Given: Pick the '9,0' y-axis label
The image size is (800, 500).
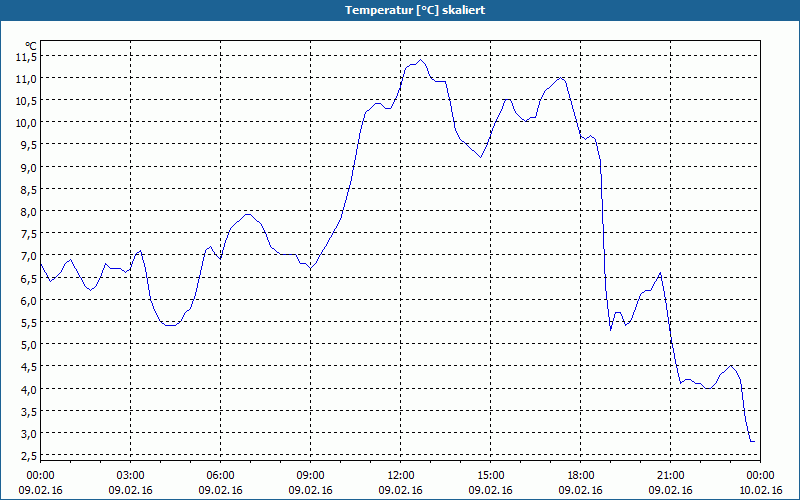Looking at the screenshot, I should pos(28,167).
